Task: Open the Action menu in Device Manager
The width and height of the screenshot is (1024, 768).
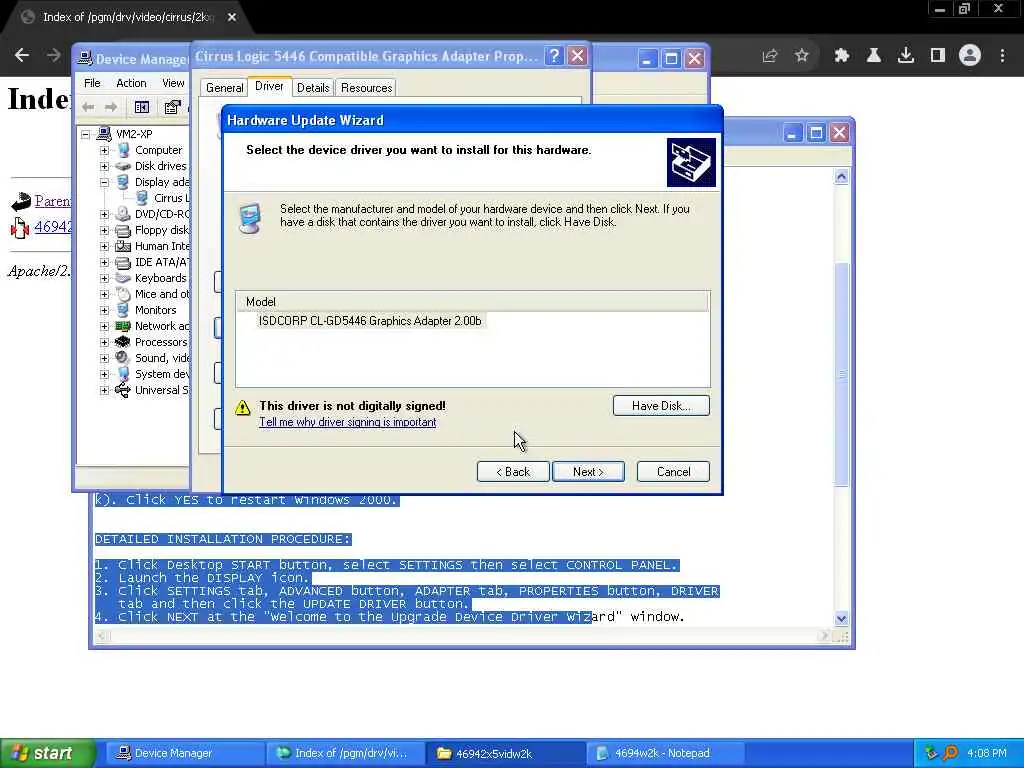Action: click(131, 83)
